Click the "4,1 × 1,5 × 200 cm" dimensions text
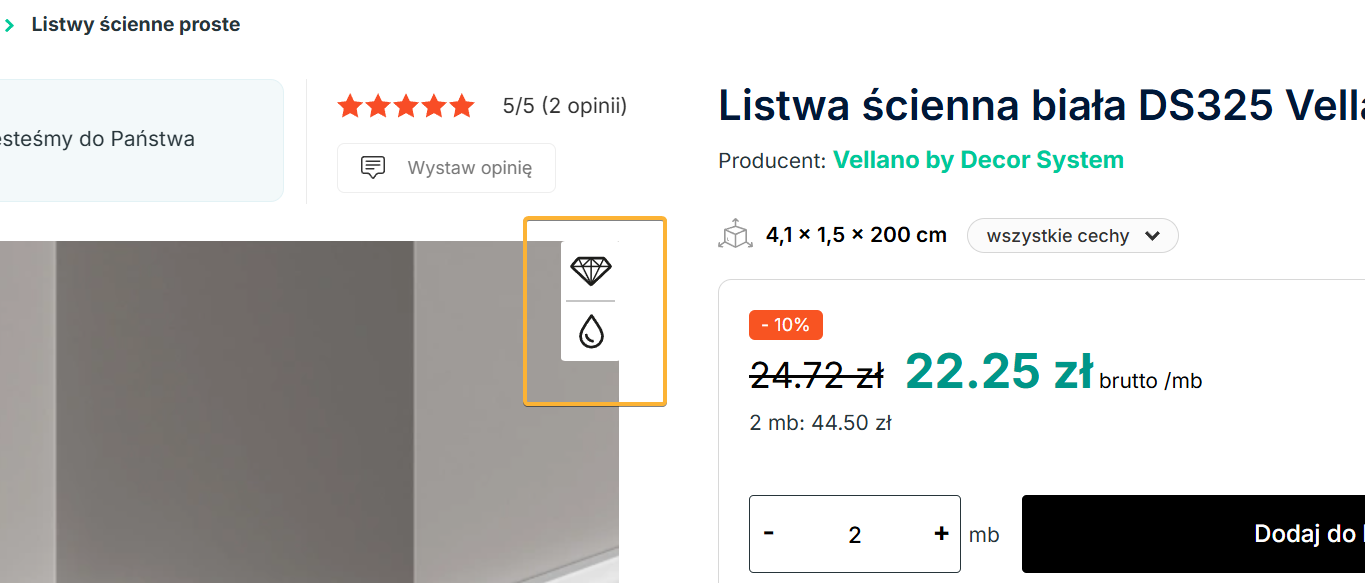Screen dimensions: 1365x583 pyautogui.click(x=856, y=236)
